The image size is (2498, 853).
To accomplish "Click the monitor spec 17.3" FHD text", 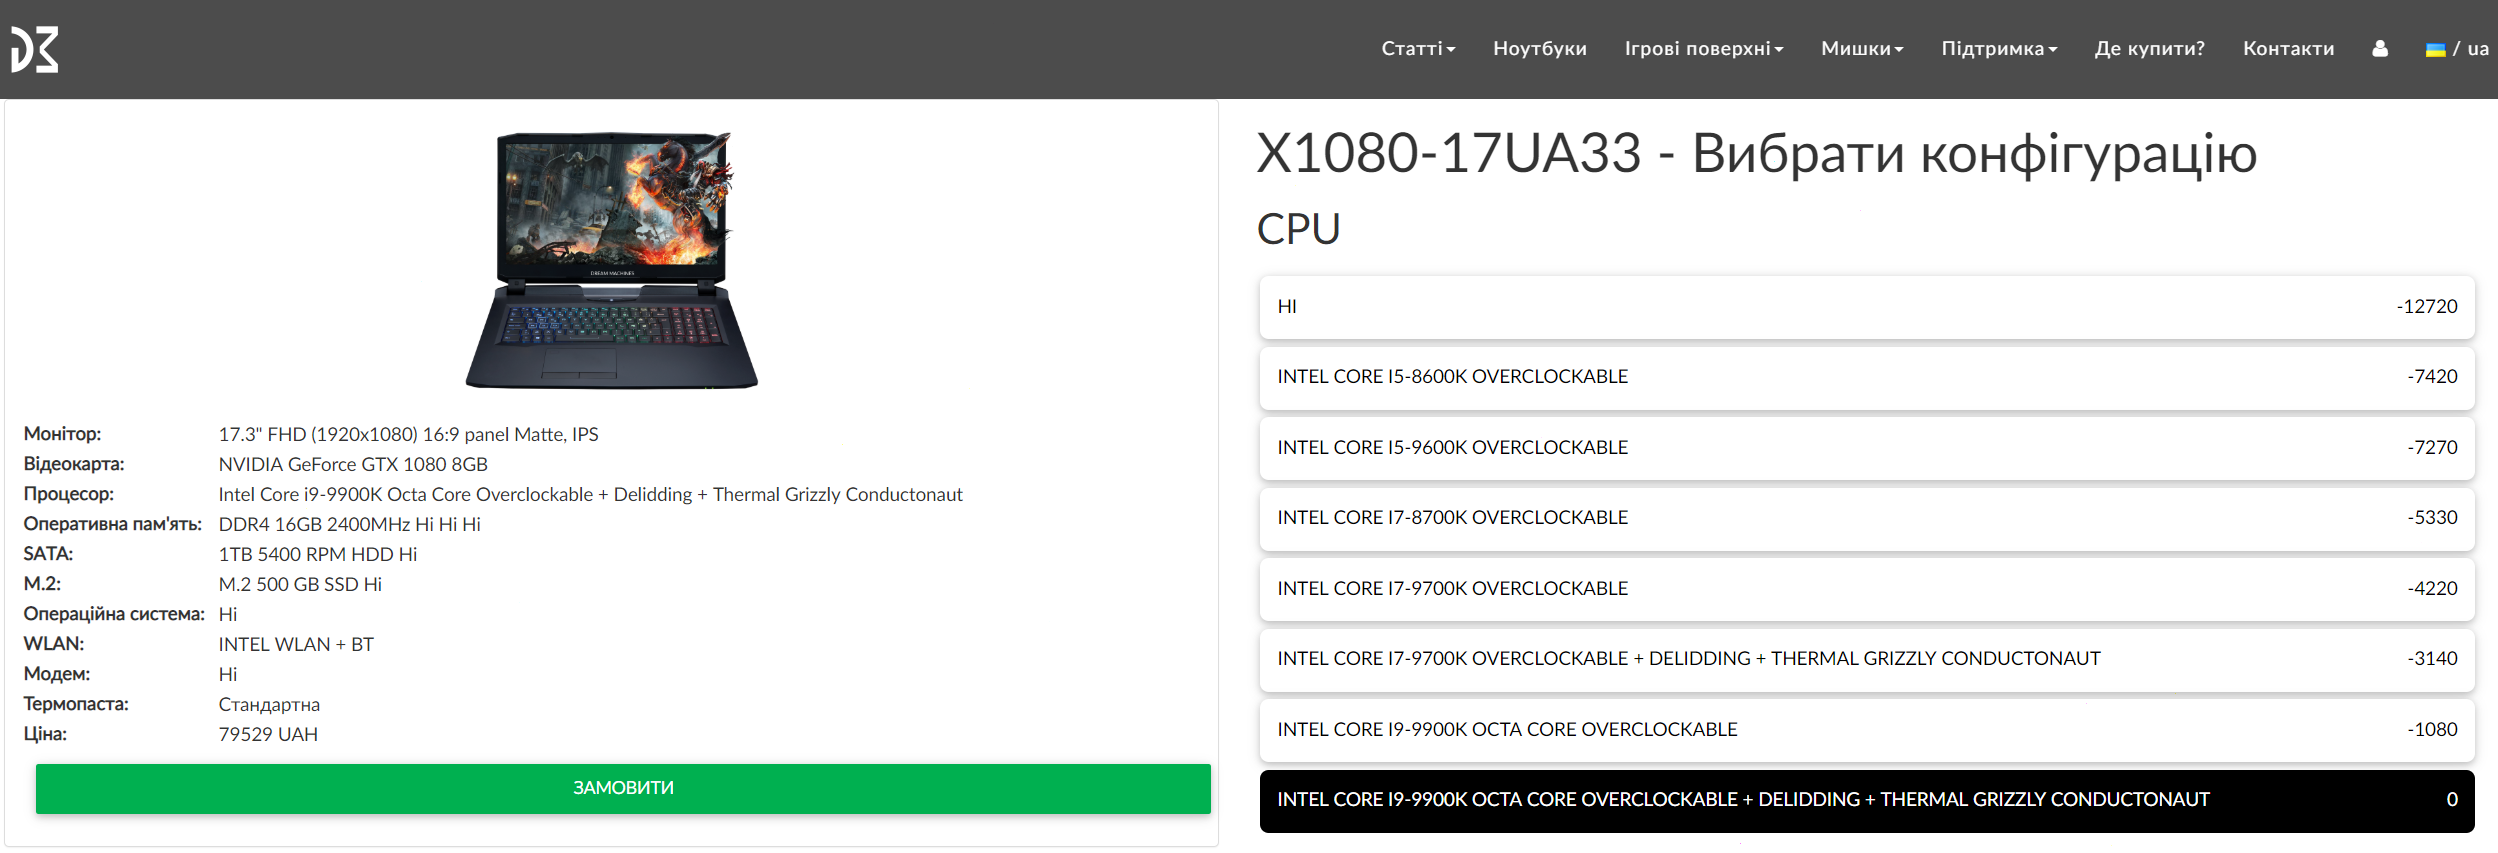I will pos(408,434).
